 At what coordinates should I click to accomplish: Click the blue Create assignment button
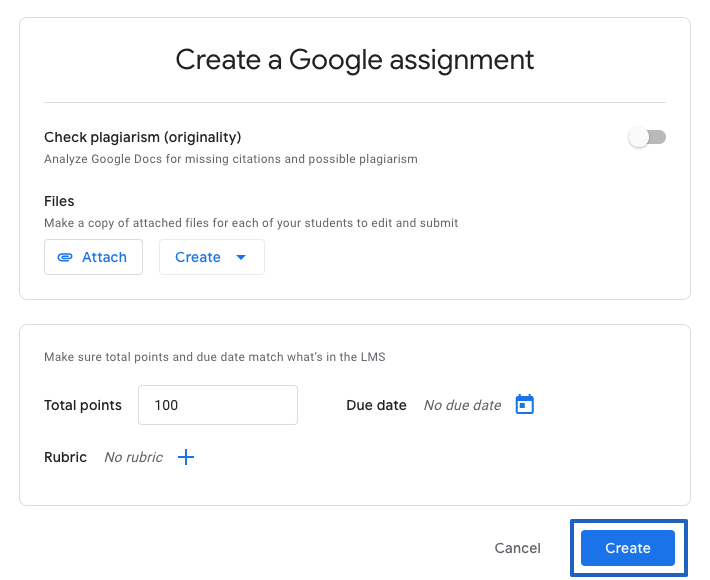(628, 548)
